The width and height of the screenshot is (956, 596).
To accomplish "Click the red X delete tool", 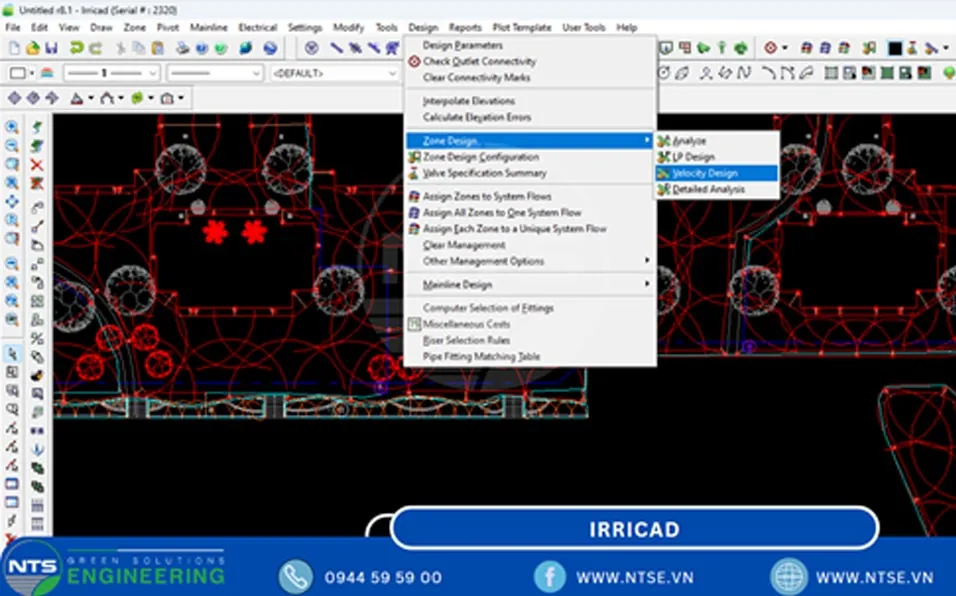I will tap(37, 165).
